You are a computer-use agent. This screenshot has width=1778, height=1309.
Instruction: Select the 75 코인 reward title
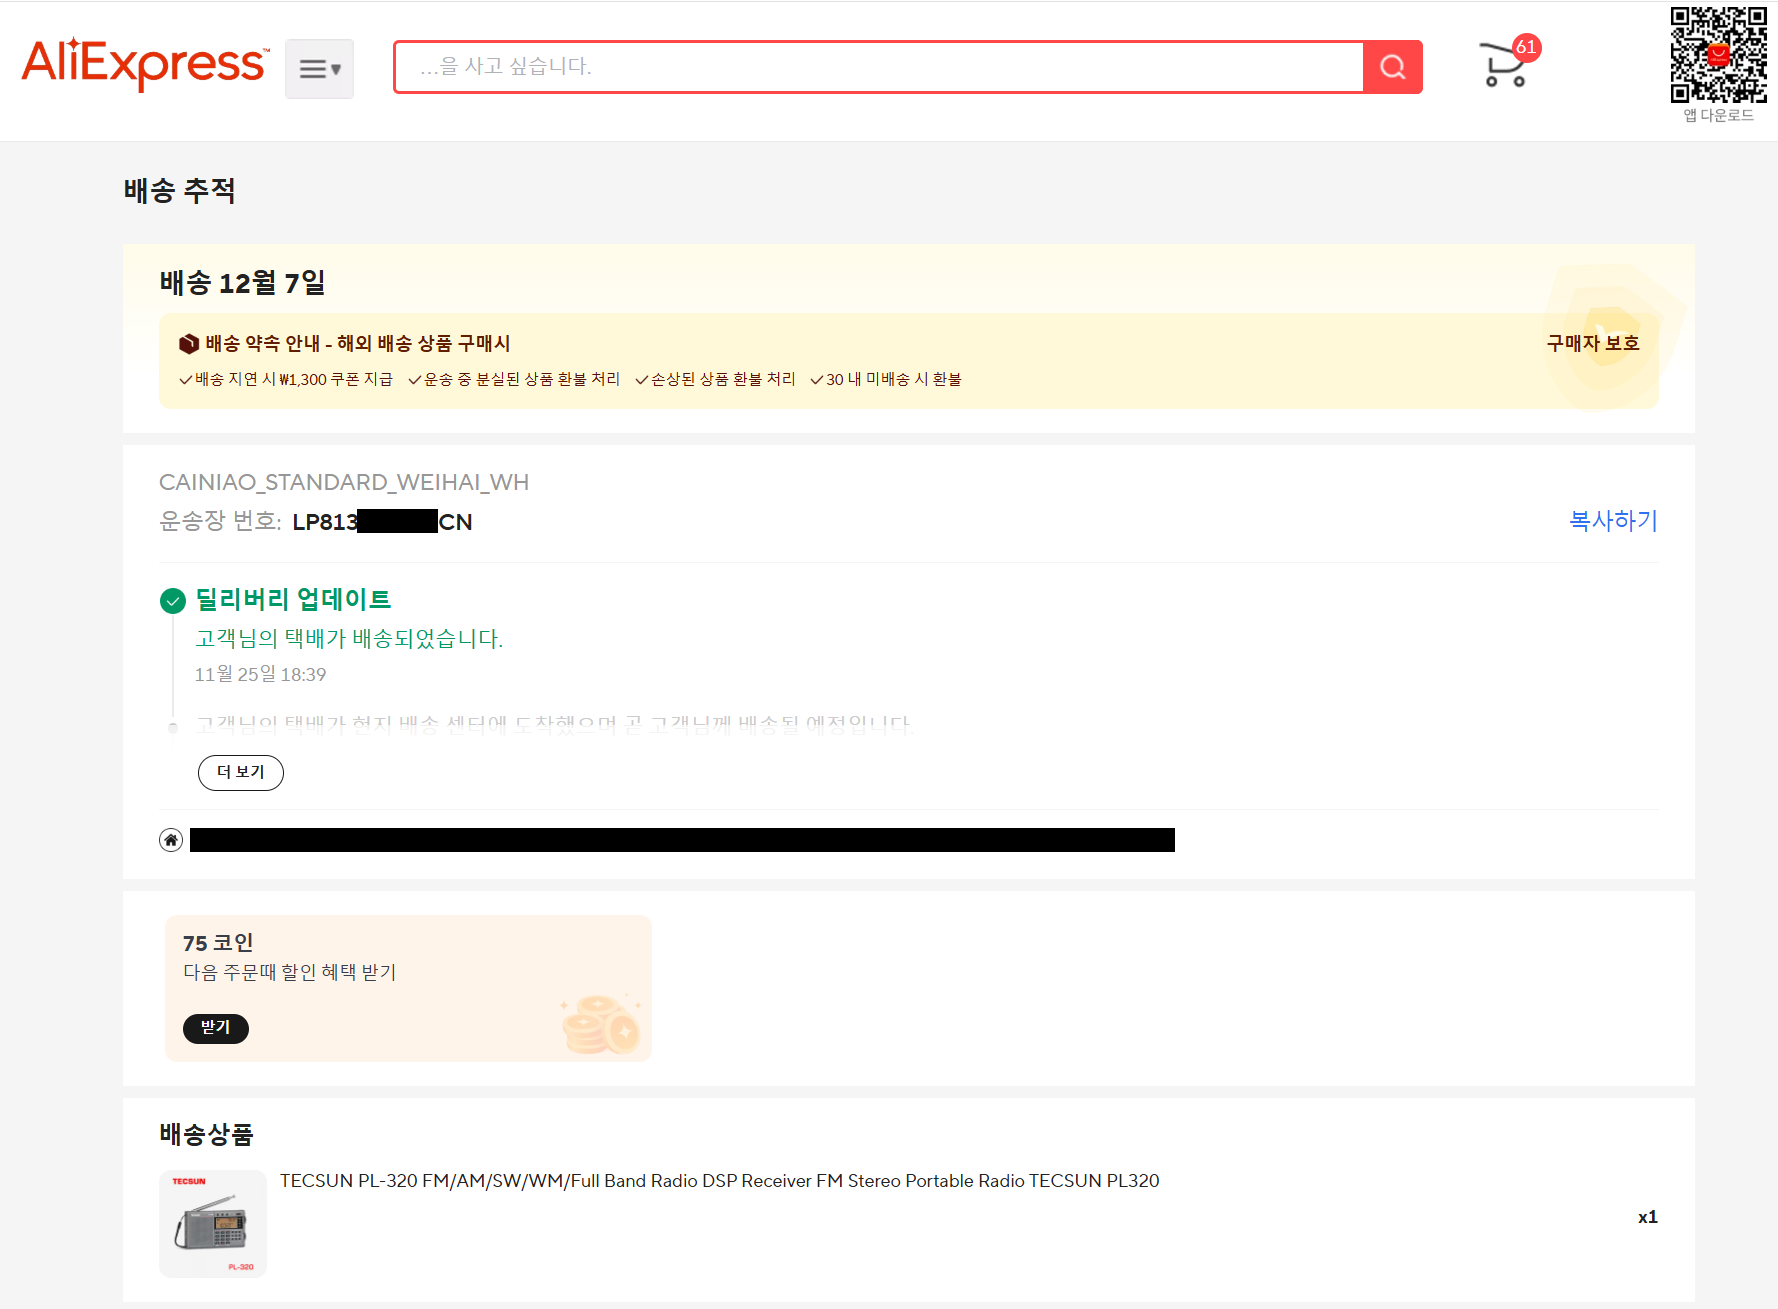pos(218,943)
